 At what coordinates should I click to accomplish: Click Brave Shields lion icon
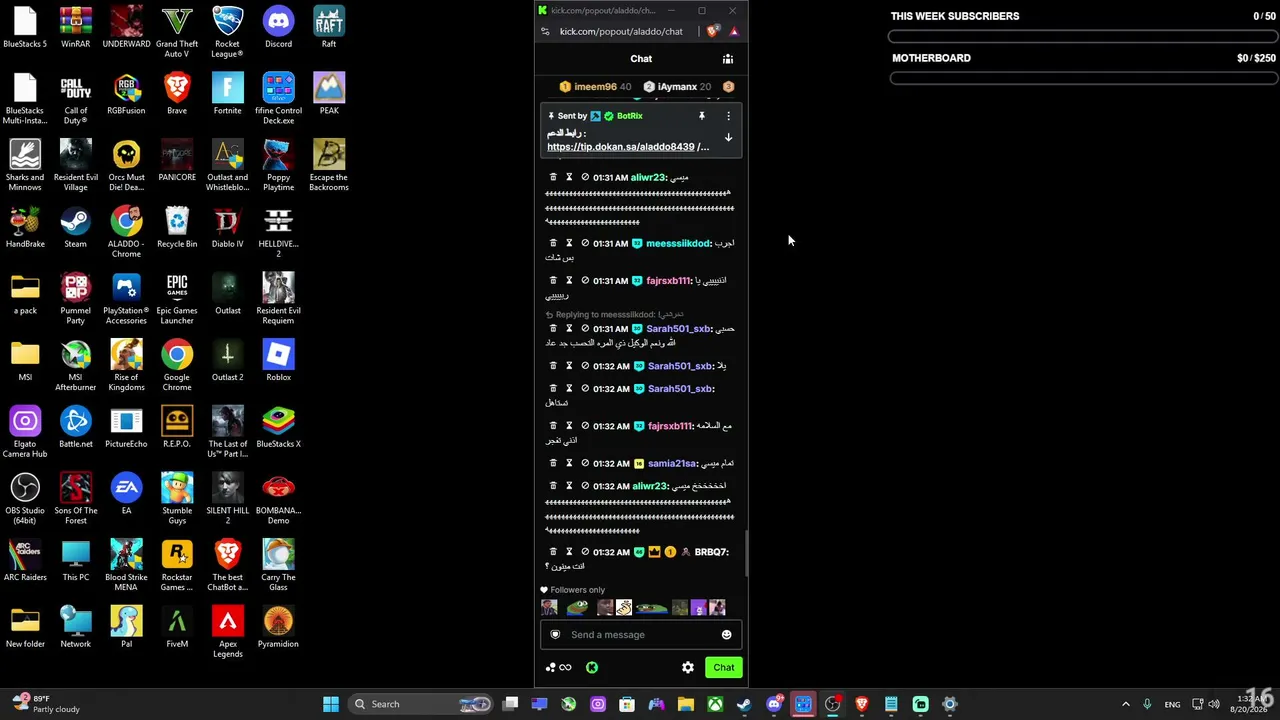coord(713,31)
